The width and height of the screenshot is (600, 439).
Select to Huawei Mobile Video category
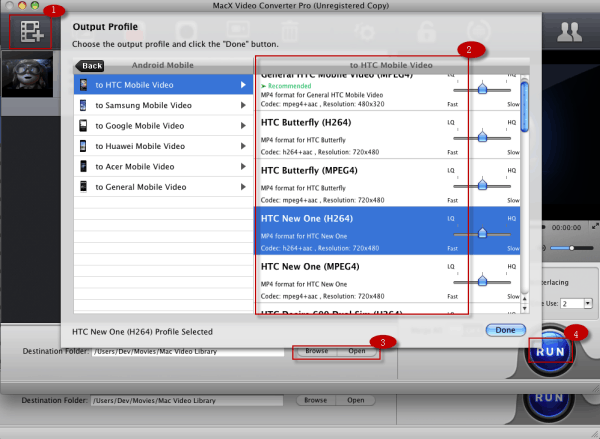coord(163,146)
